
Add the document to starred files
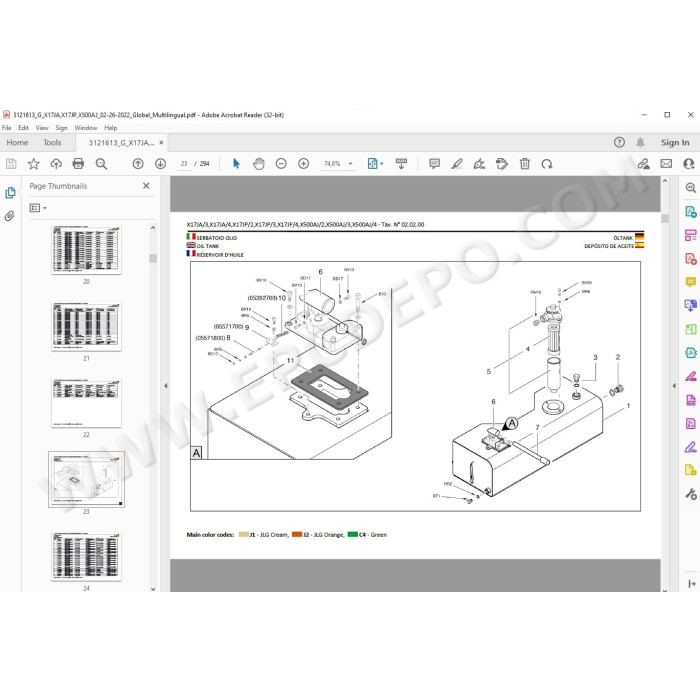click(x=33, y=164)
